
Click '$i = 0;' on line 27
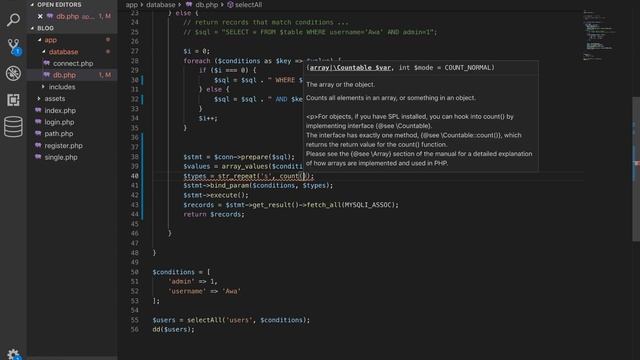(196, 51)
